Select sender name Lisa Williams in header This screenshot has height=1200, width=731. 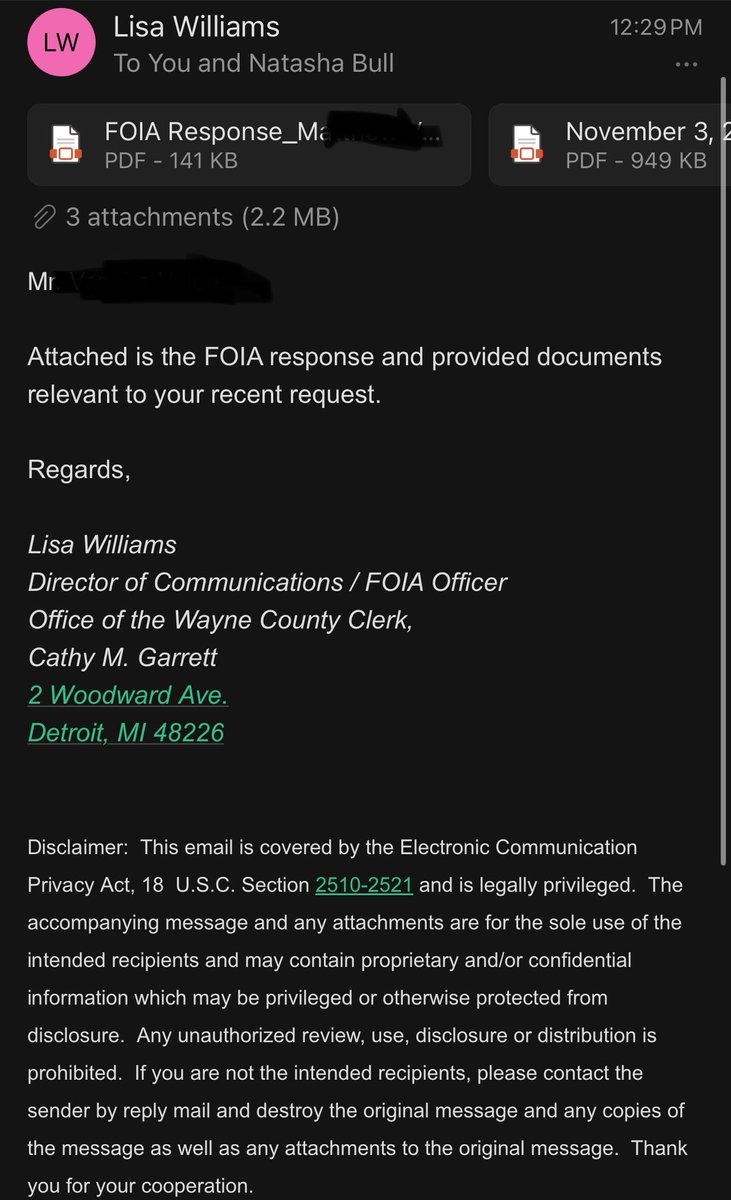[197, 27]
